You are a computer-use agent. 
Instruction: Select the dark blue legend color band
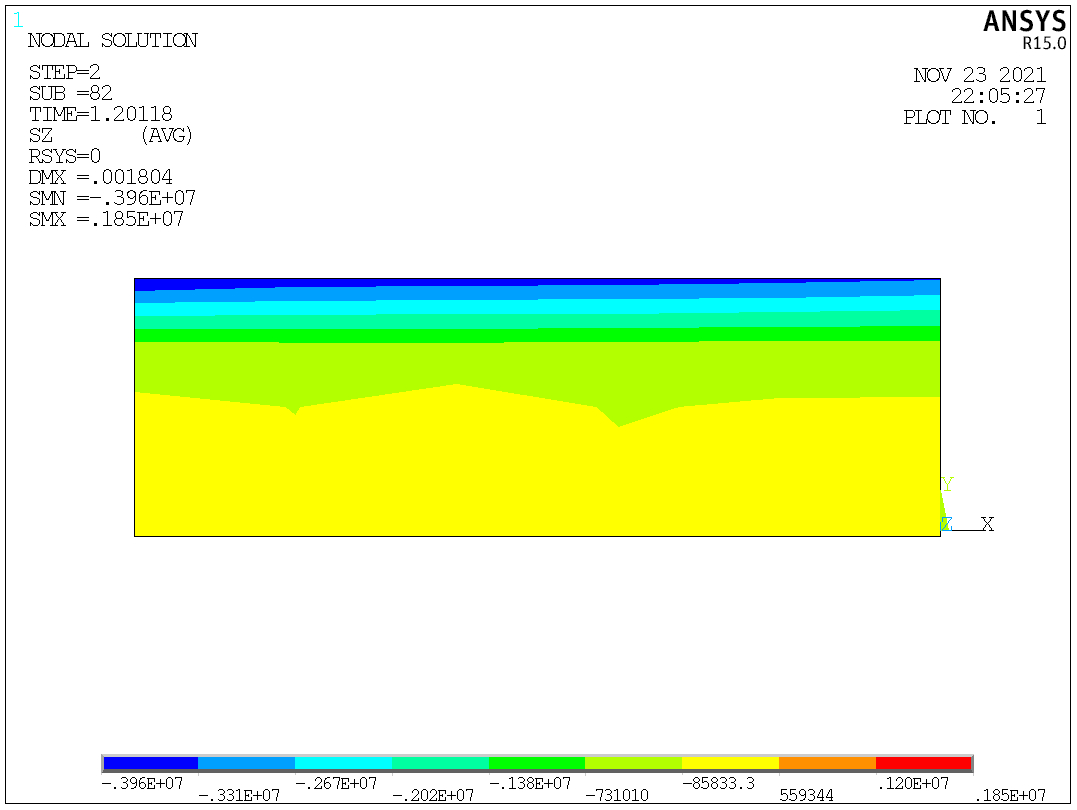click(150, 764)
